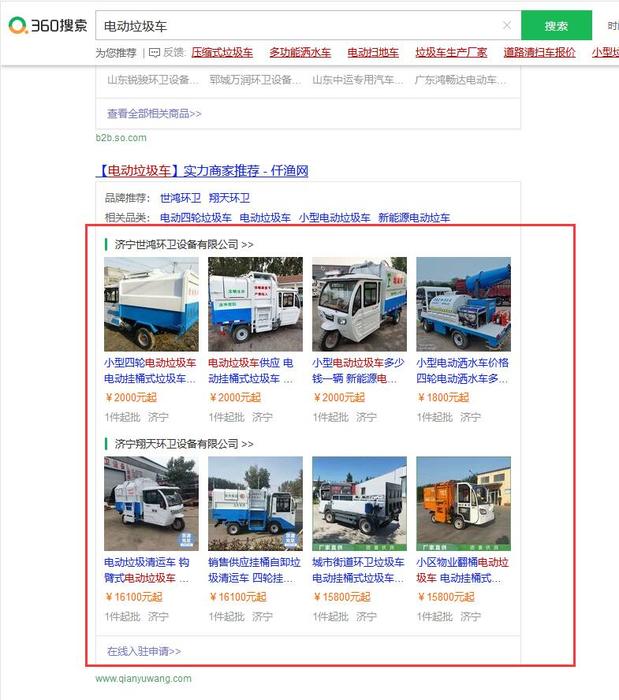This screenshot has height=700, width=619.
Task: Open thumbnail of blue sprayer water truck
Action: [463, 304]
